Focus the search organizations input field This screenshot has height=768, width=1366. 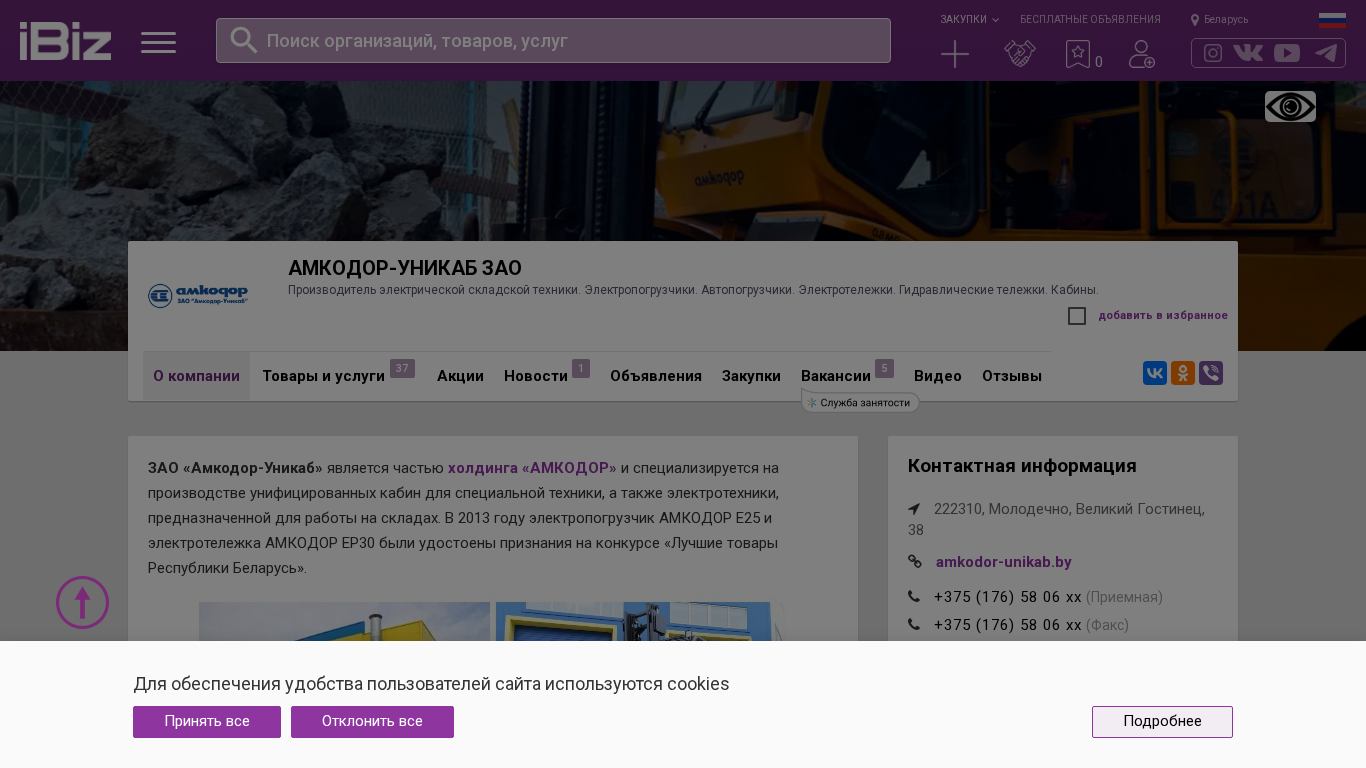point(553,40)
